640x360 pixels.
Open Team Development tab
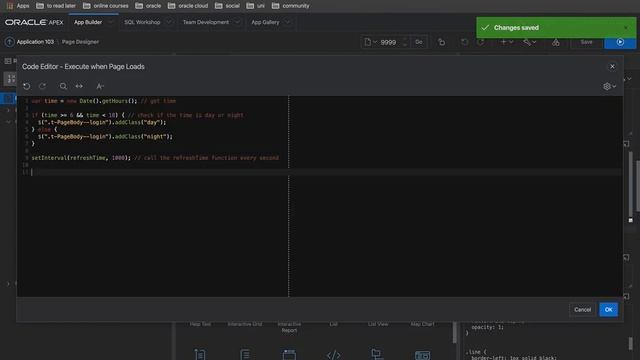206,22
